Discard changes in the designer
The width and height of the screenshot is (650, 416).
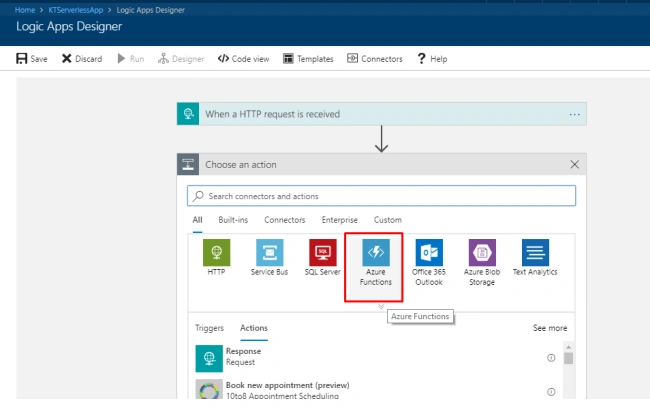[x=82, y=59]
